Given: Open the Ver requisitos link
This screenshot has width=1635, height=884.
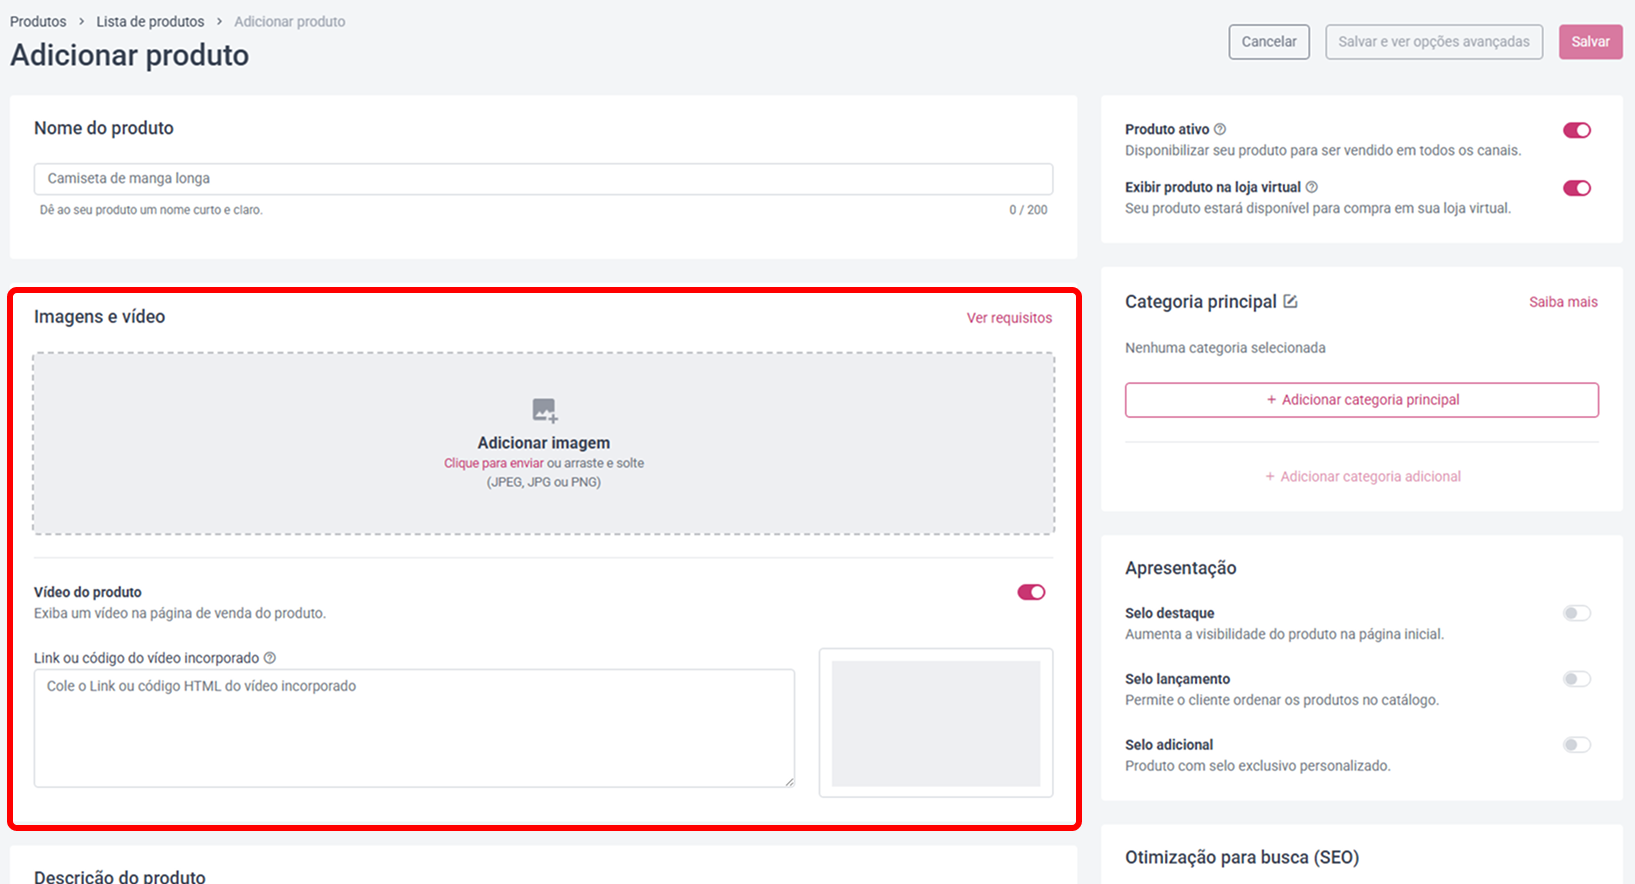Looking at the screenshot, I should pyautogui.click(x=1009, y=318).
